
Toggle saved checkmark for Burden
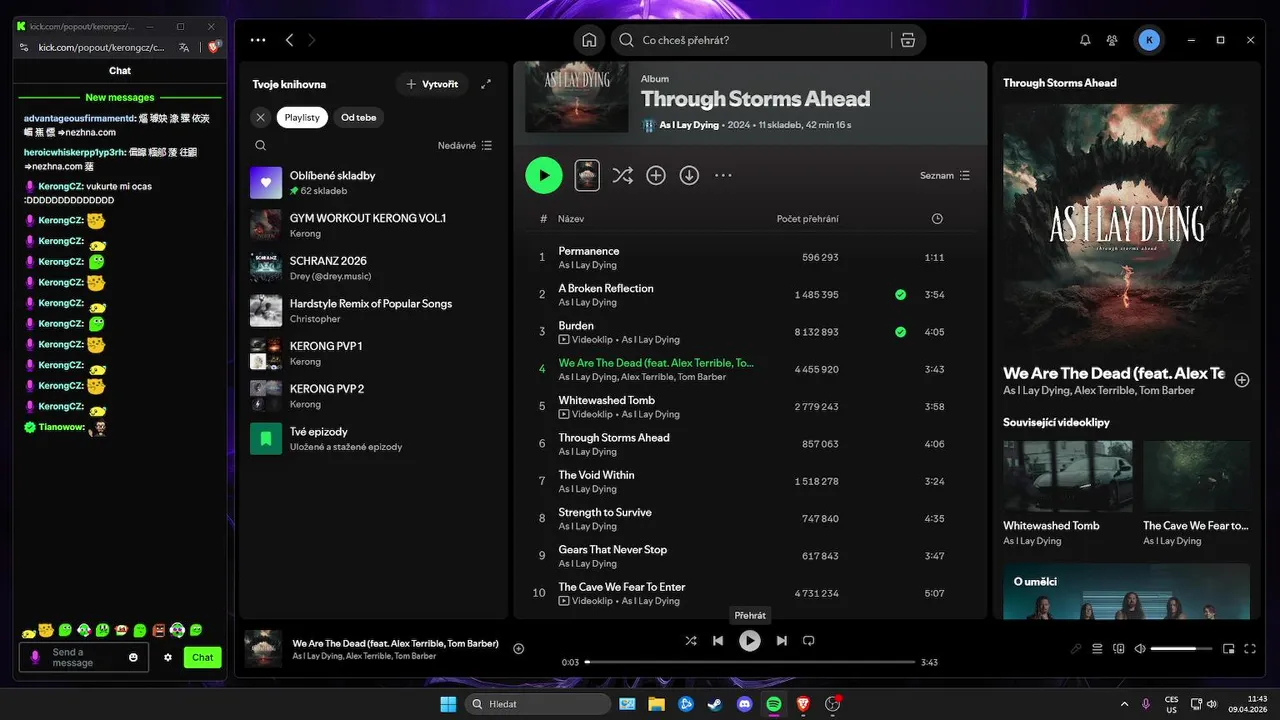901,332
